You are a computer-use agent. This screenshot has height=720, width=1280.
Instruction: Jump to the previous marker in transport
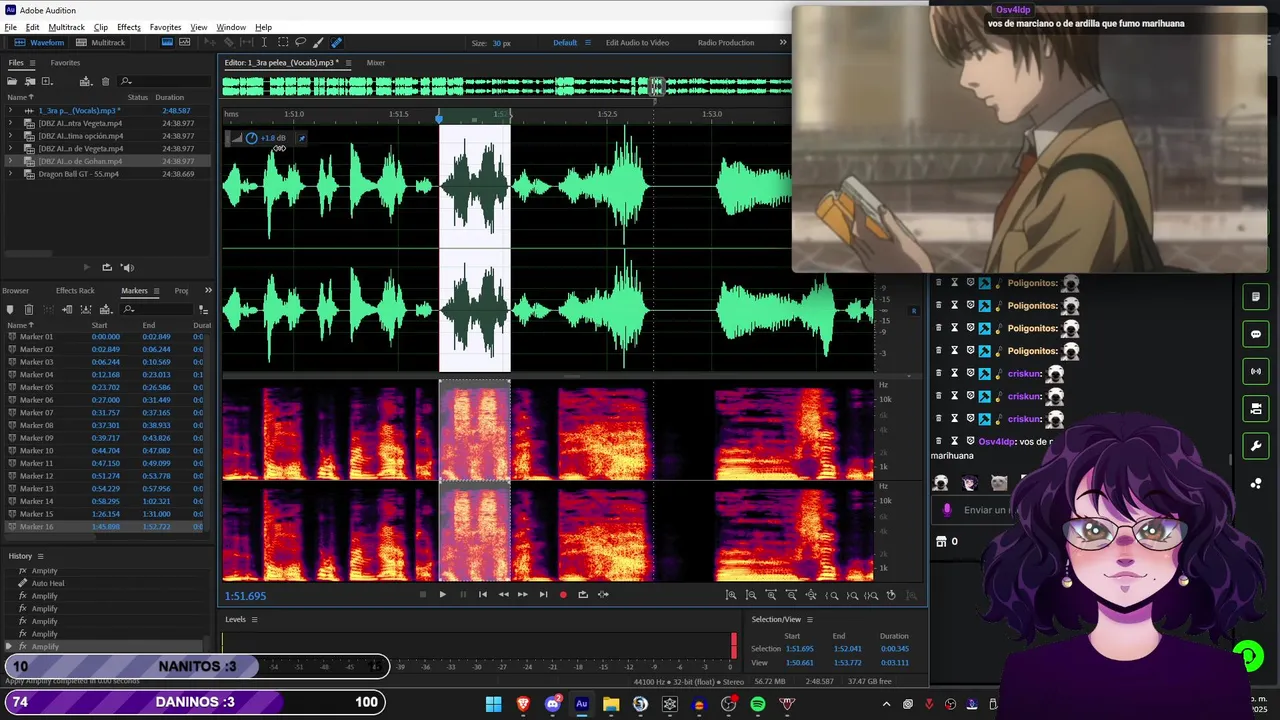[x=482, y=595]
